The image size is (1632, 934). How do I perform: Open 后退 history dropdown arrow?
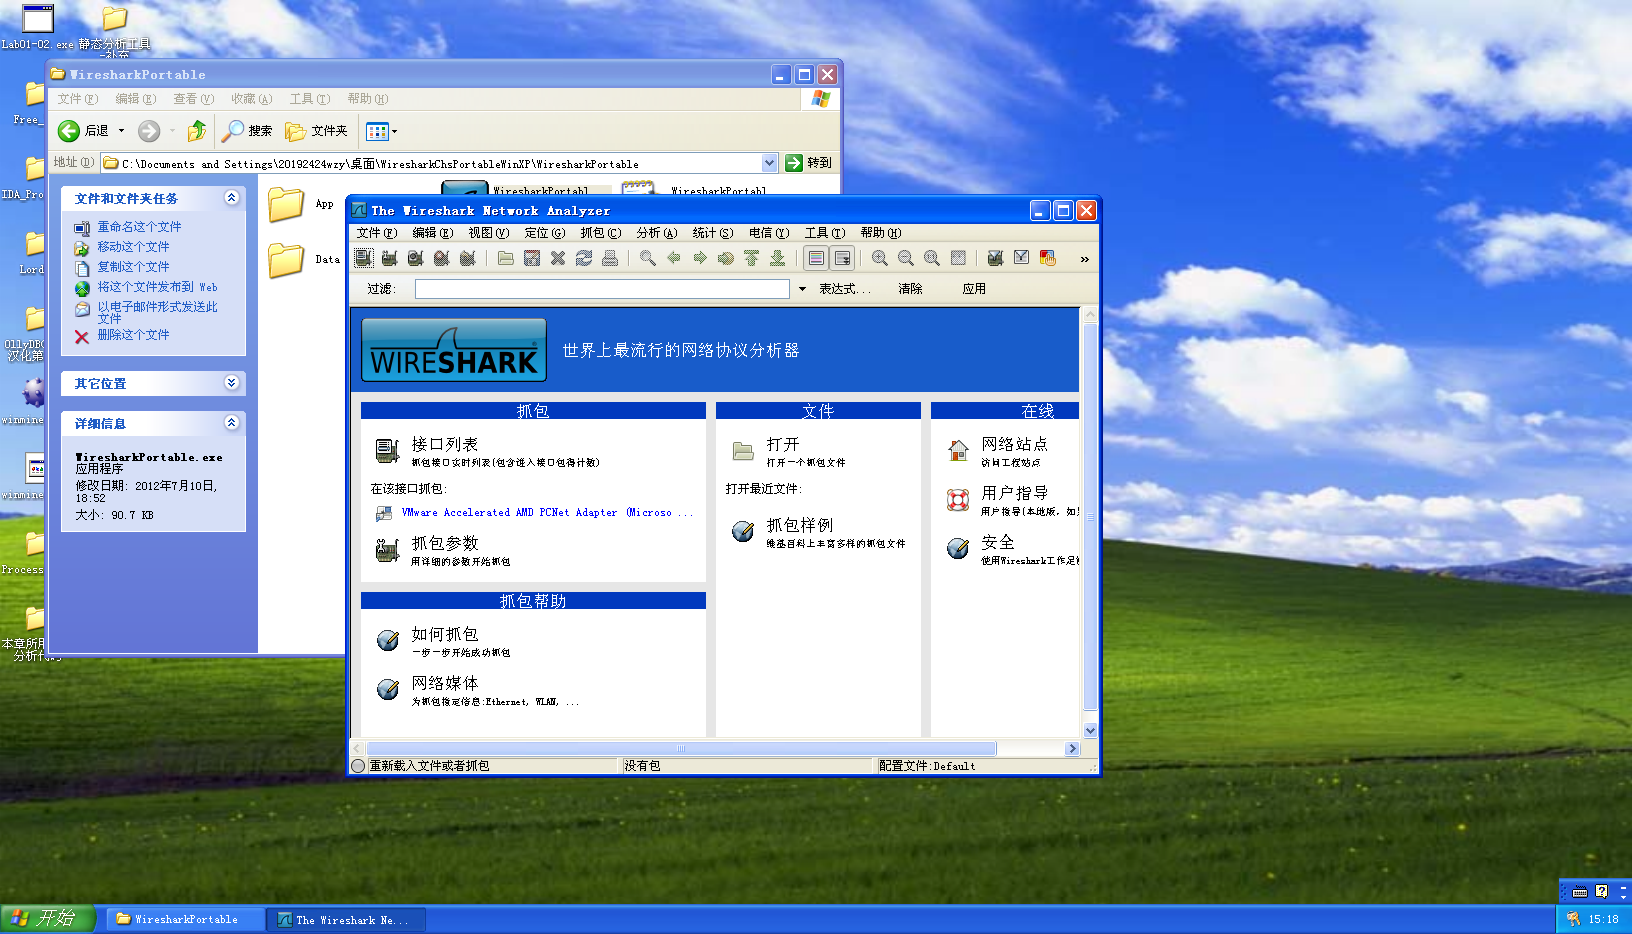tap(122, 131)
